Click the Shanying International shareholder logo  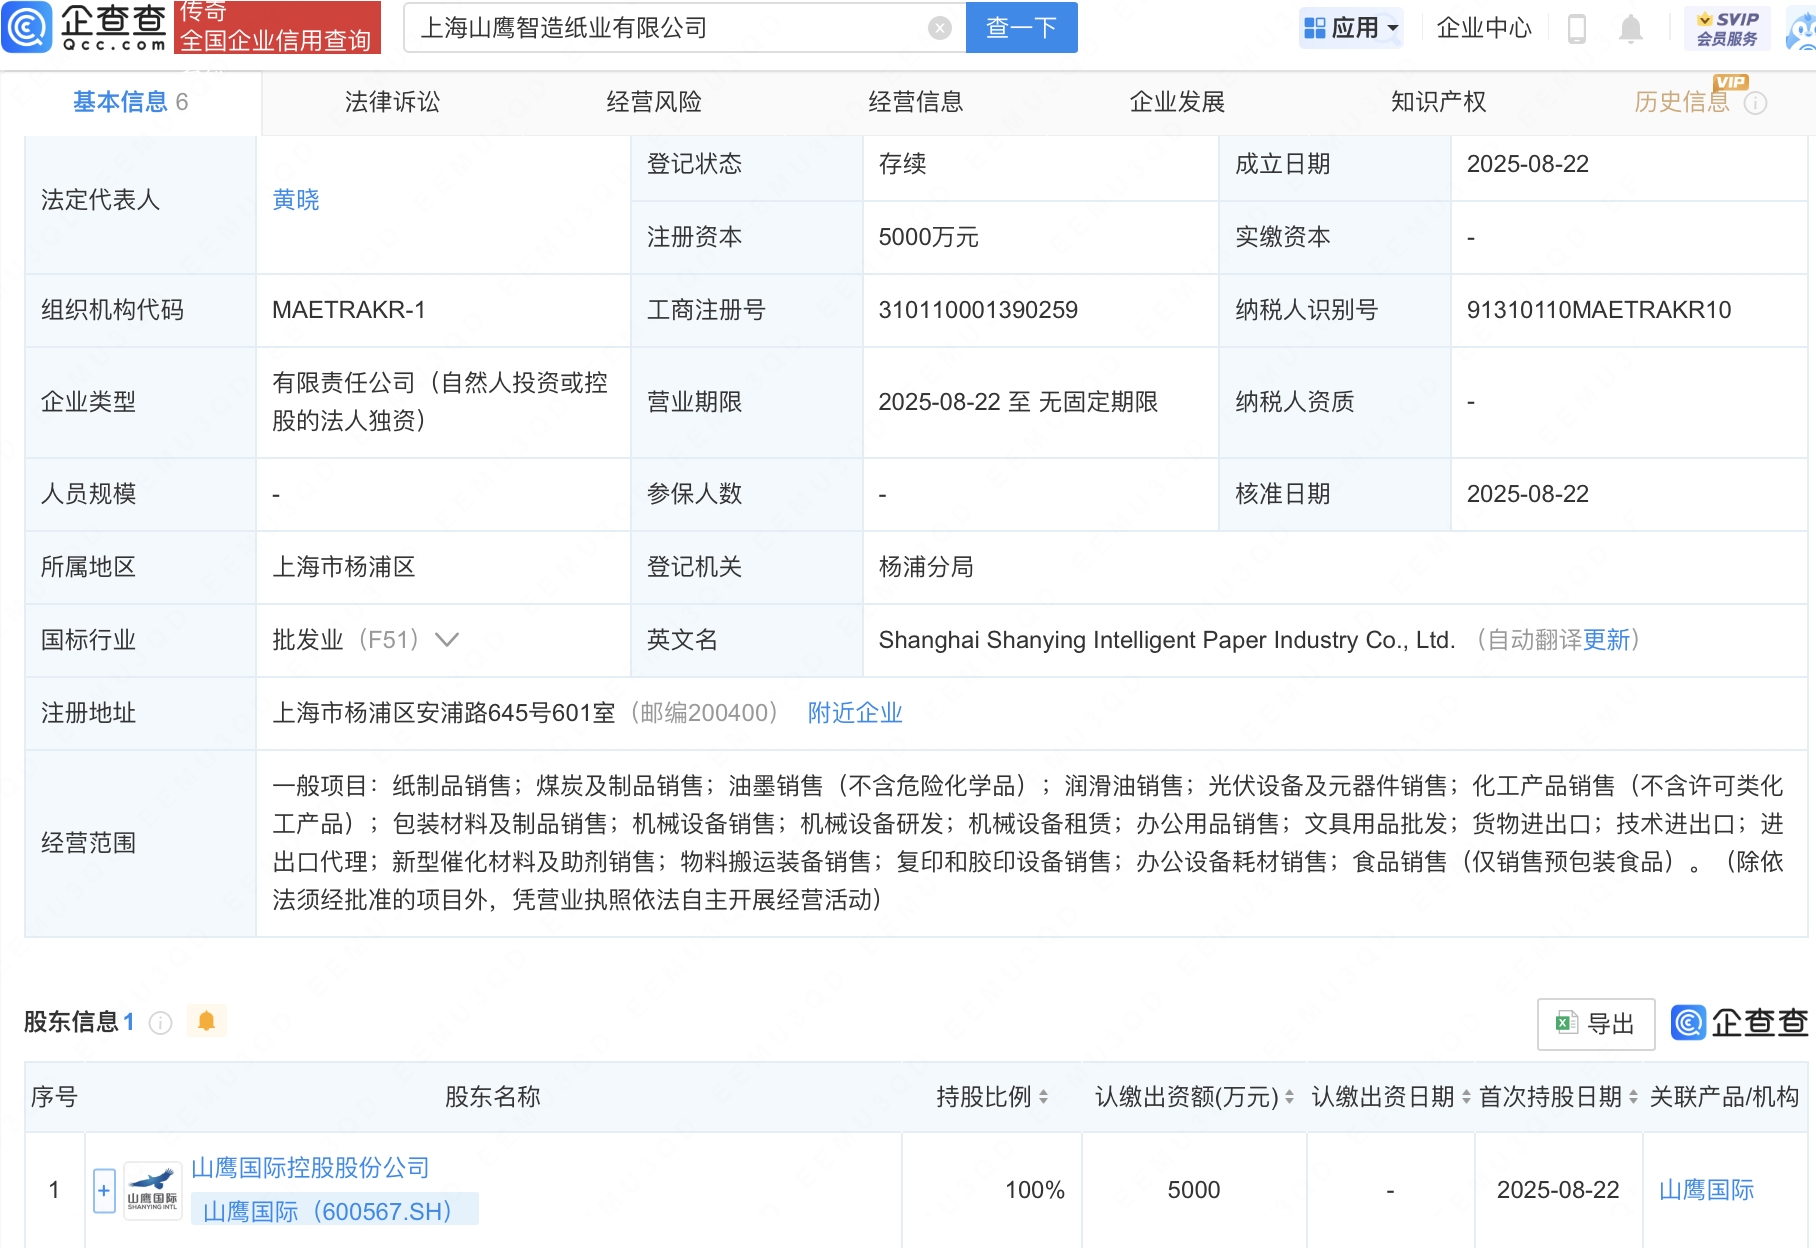point(152,1190)
